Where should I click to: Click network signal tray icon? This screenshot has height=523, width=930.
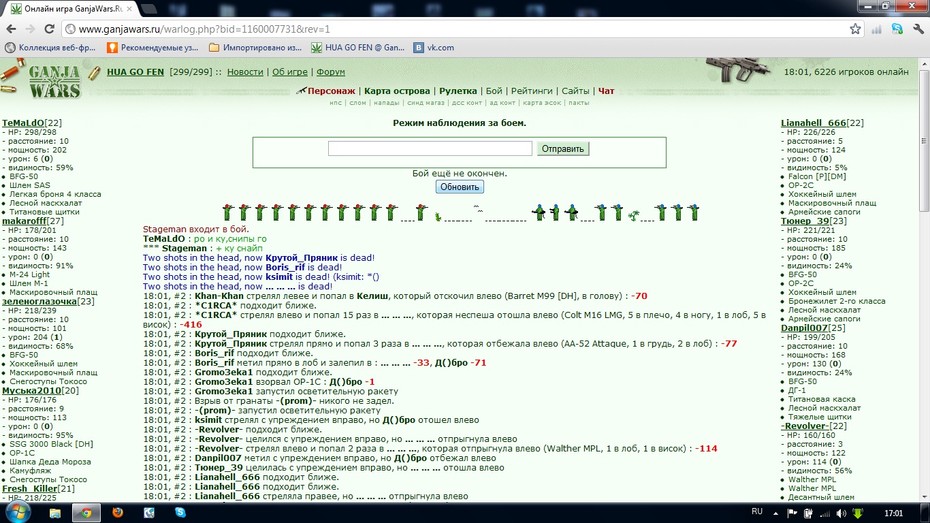tap(825, 514)
